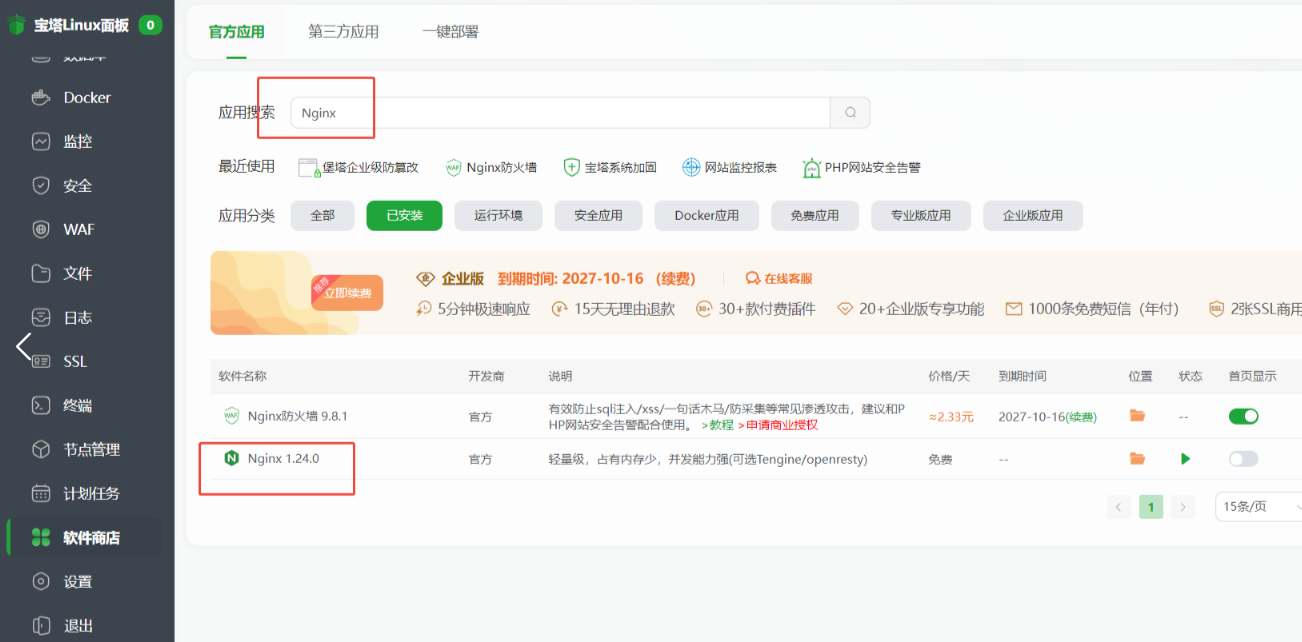Open folder location for Nginx 1.24.0 row
The width and height of the screenshot is (1302, 642).
(1137, 459)
